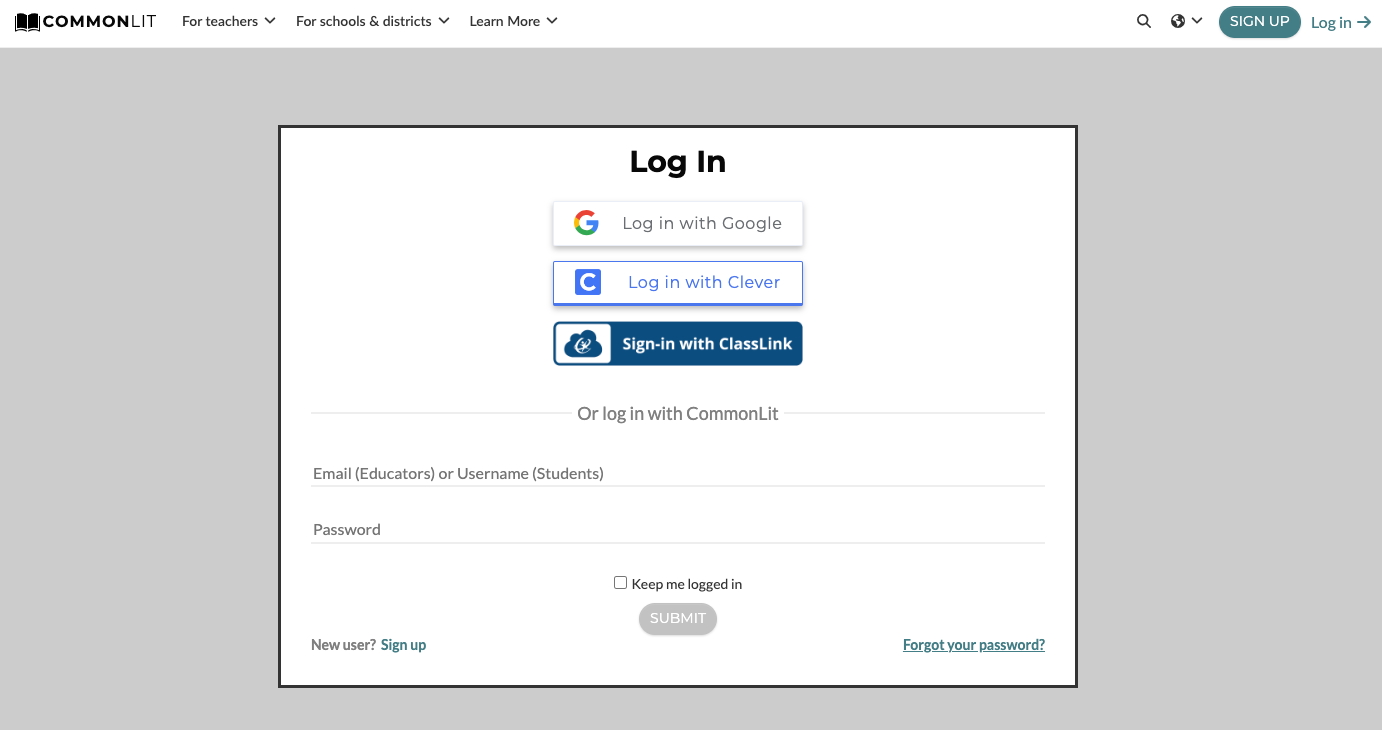Log in with Clever button
The width and height of the screenshot is (1382, 730).
pyautogui.click(x=678, y=282)
